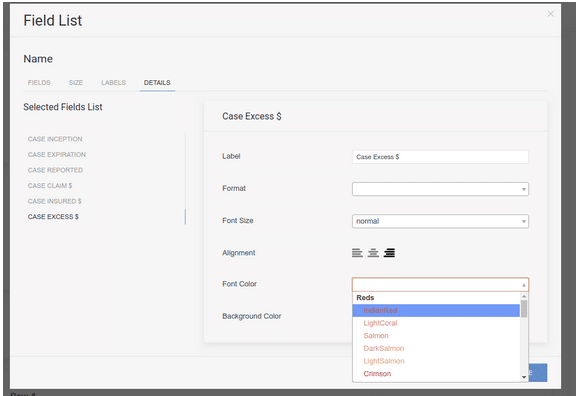Viewport: 576px width, 396px height.
Task: Open the Format dropdown
Action: [440, 189]
